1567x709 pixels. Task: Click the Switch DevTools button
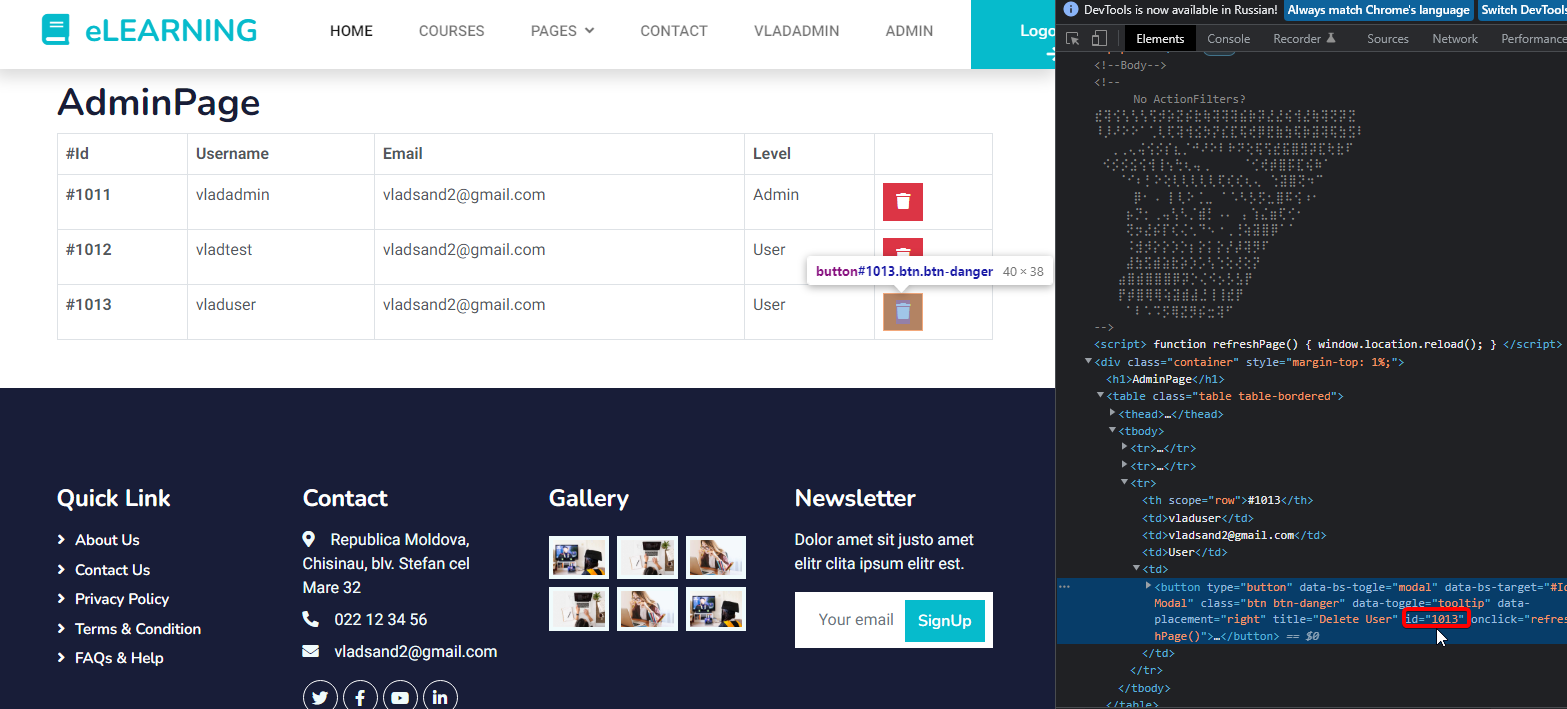(x=1522, y=10)
